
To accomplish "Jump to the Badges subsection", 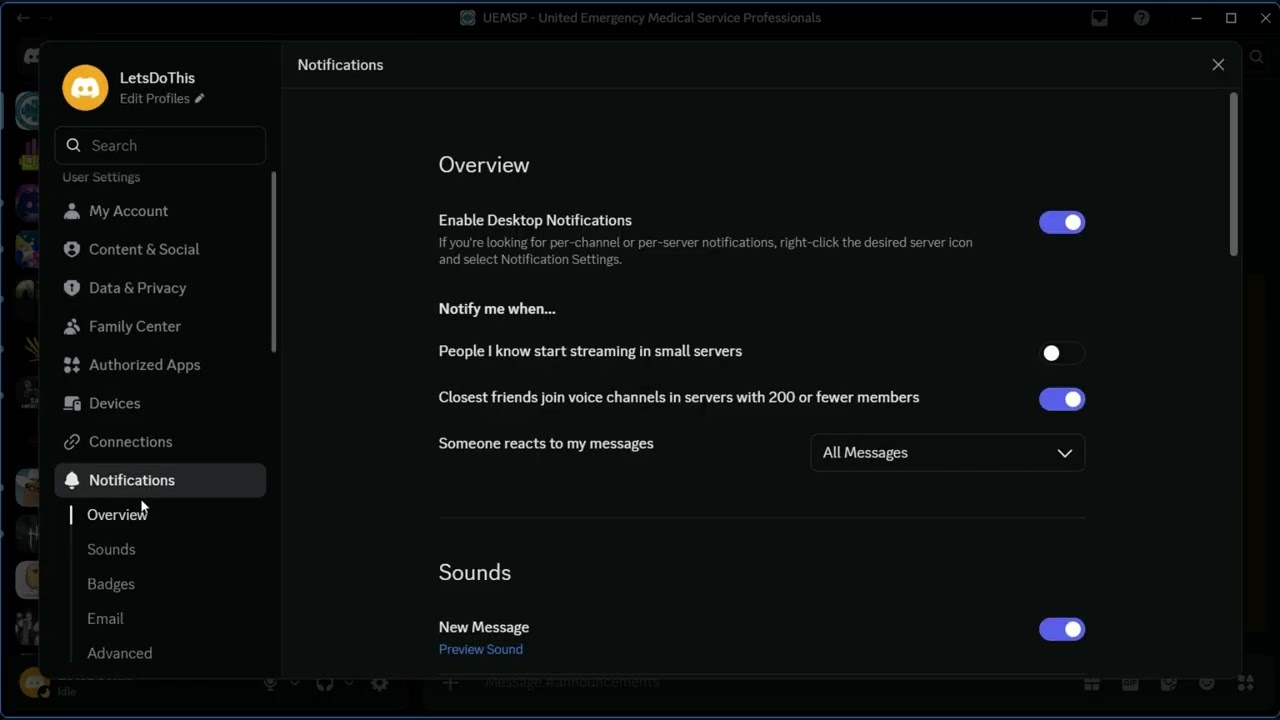I will point(111,584).
